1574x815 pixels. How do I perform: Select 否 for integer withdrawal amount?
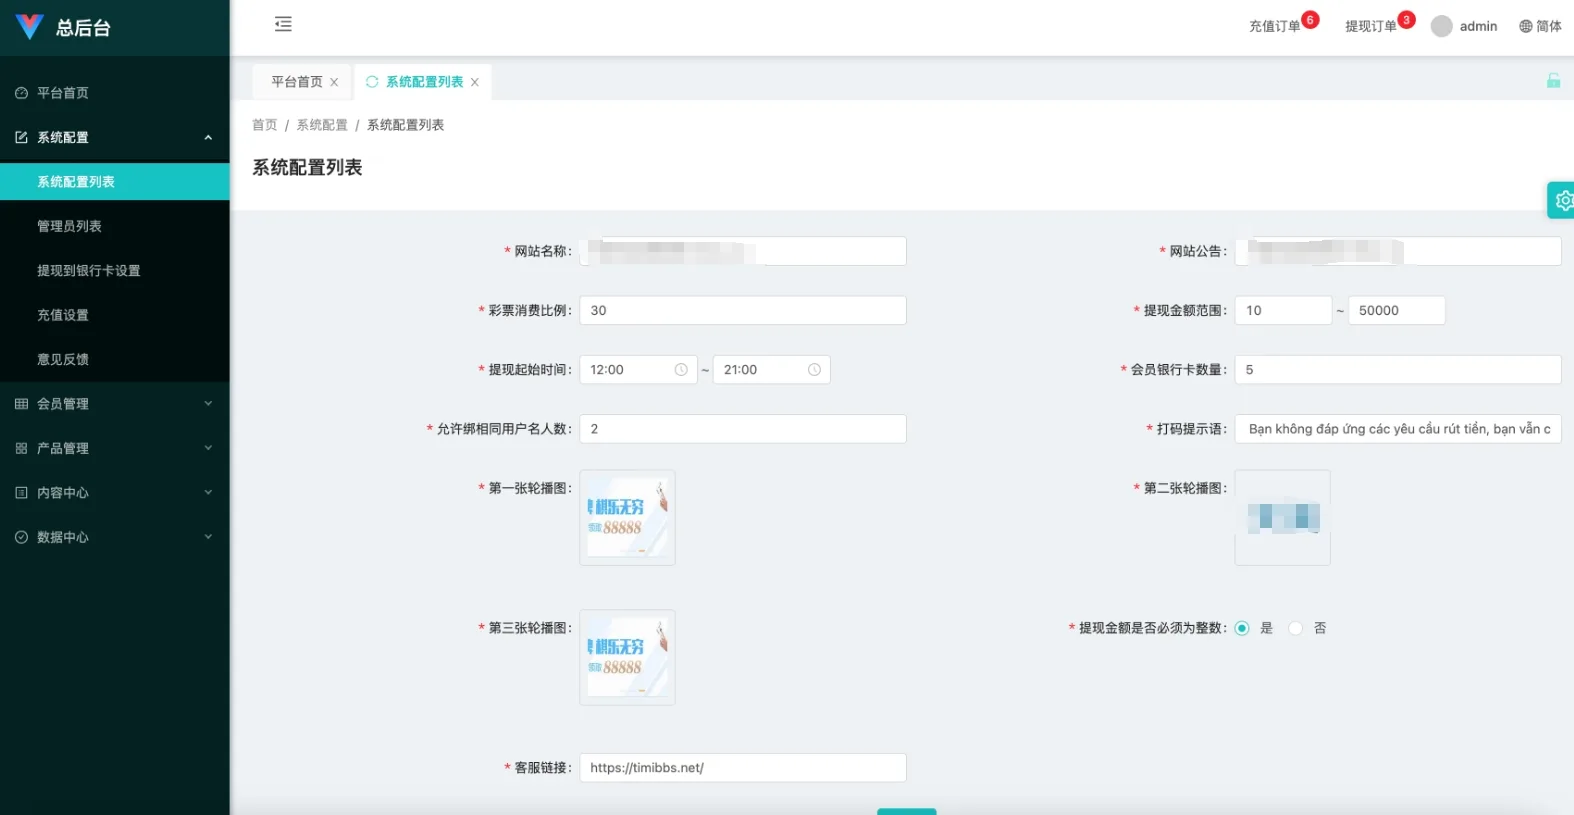pyautogui.click(x=1296, y=628)
